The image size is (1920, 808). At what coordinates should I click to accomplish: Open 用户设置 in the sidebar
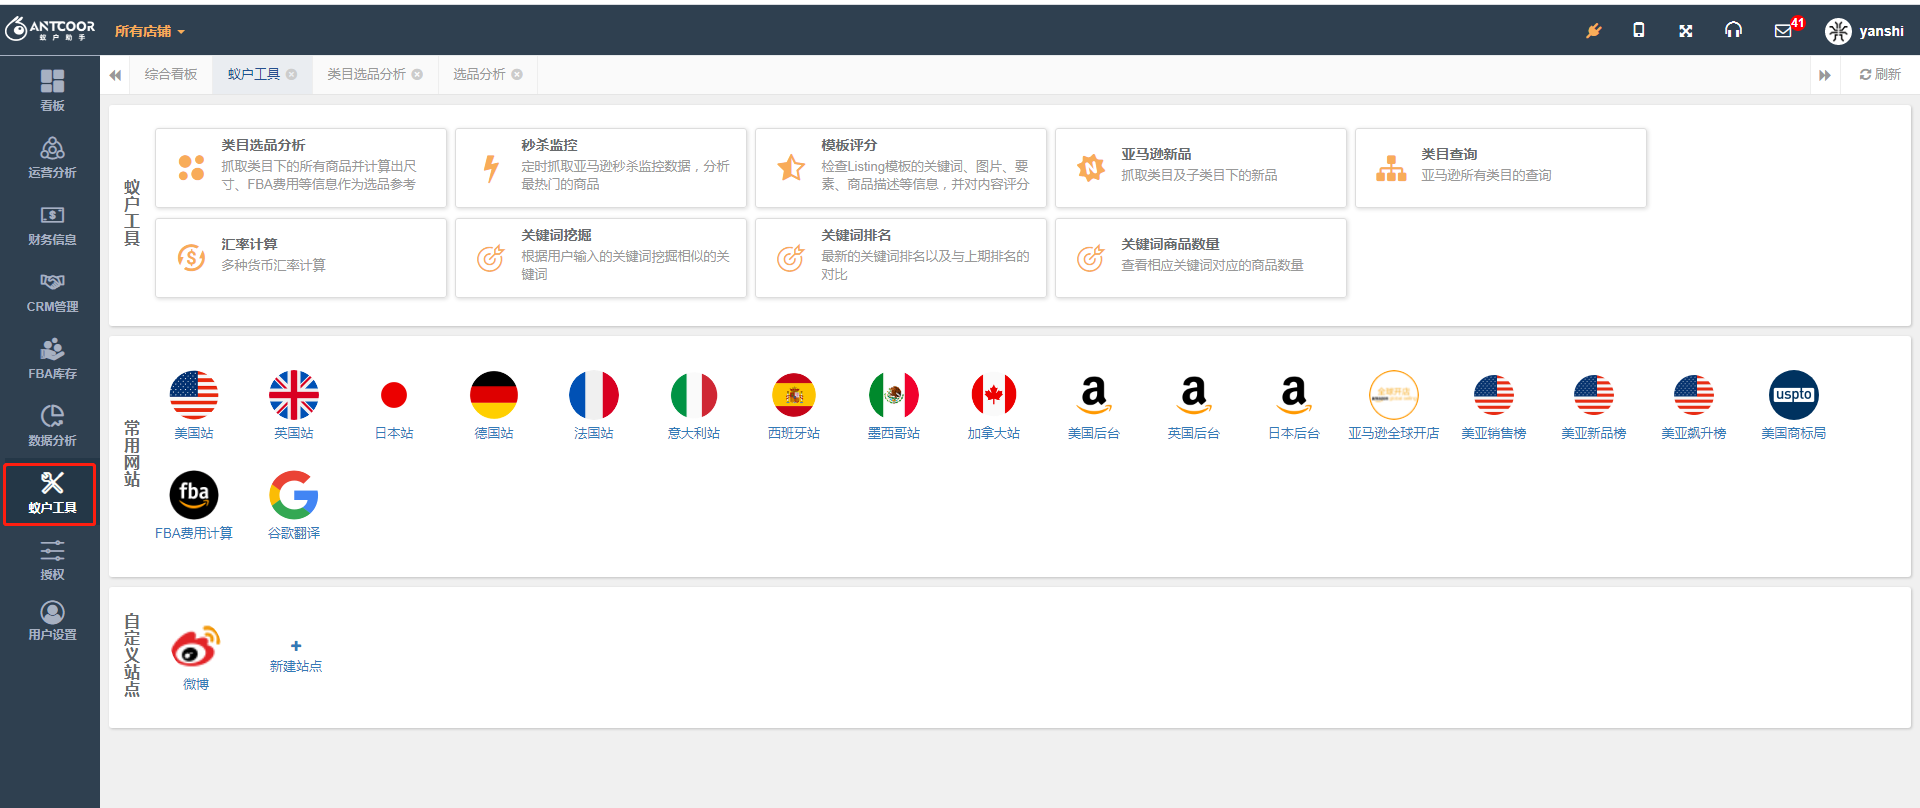coord(52,621)
